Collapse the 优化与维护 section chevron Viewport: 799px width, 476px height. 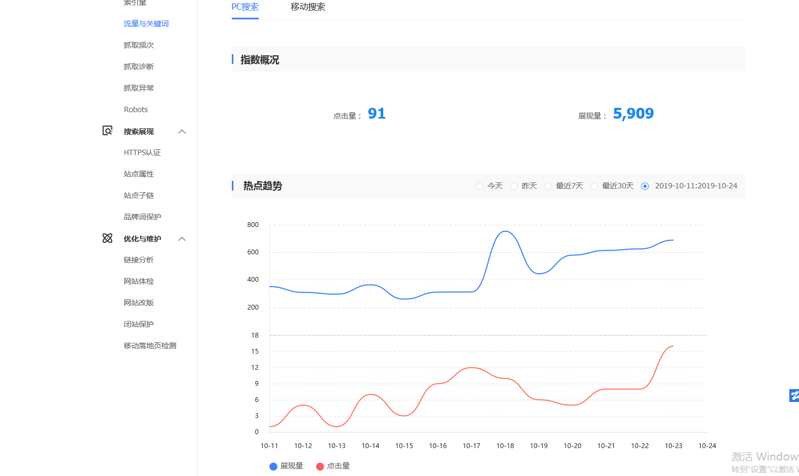pos(182,239)
